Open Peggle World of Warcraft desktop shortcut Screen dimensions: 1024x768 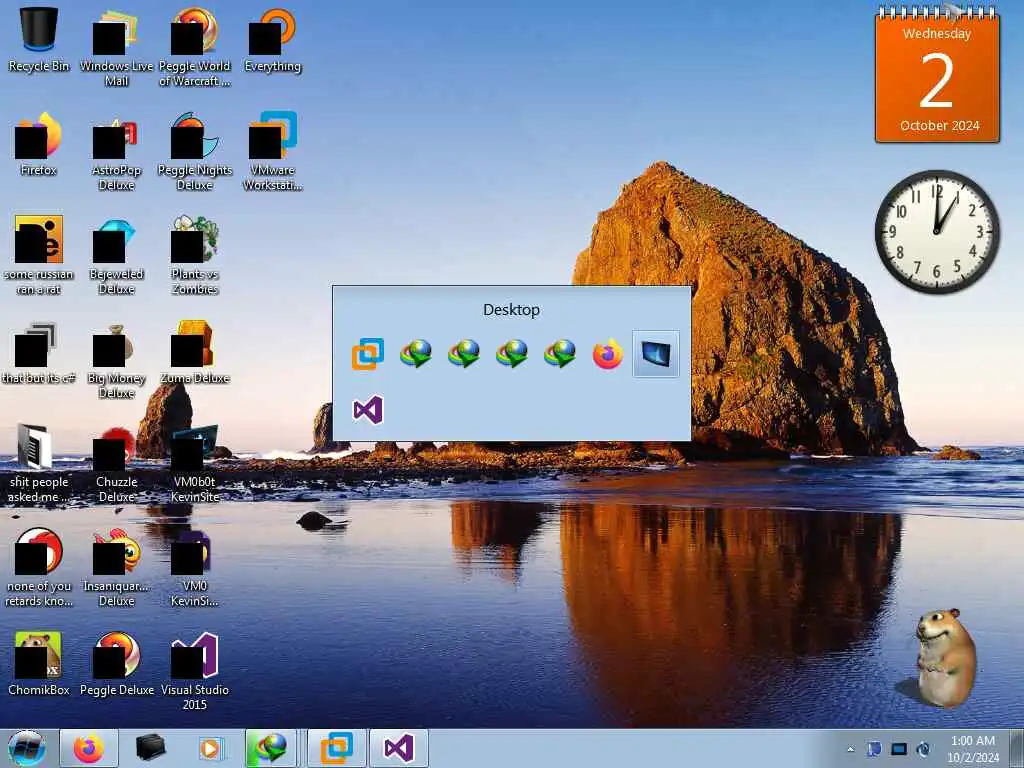tap(195, 46)
